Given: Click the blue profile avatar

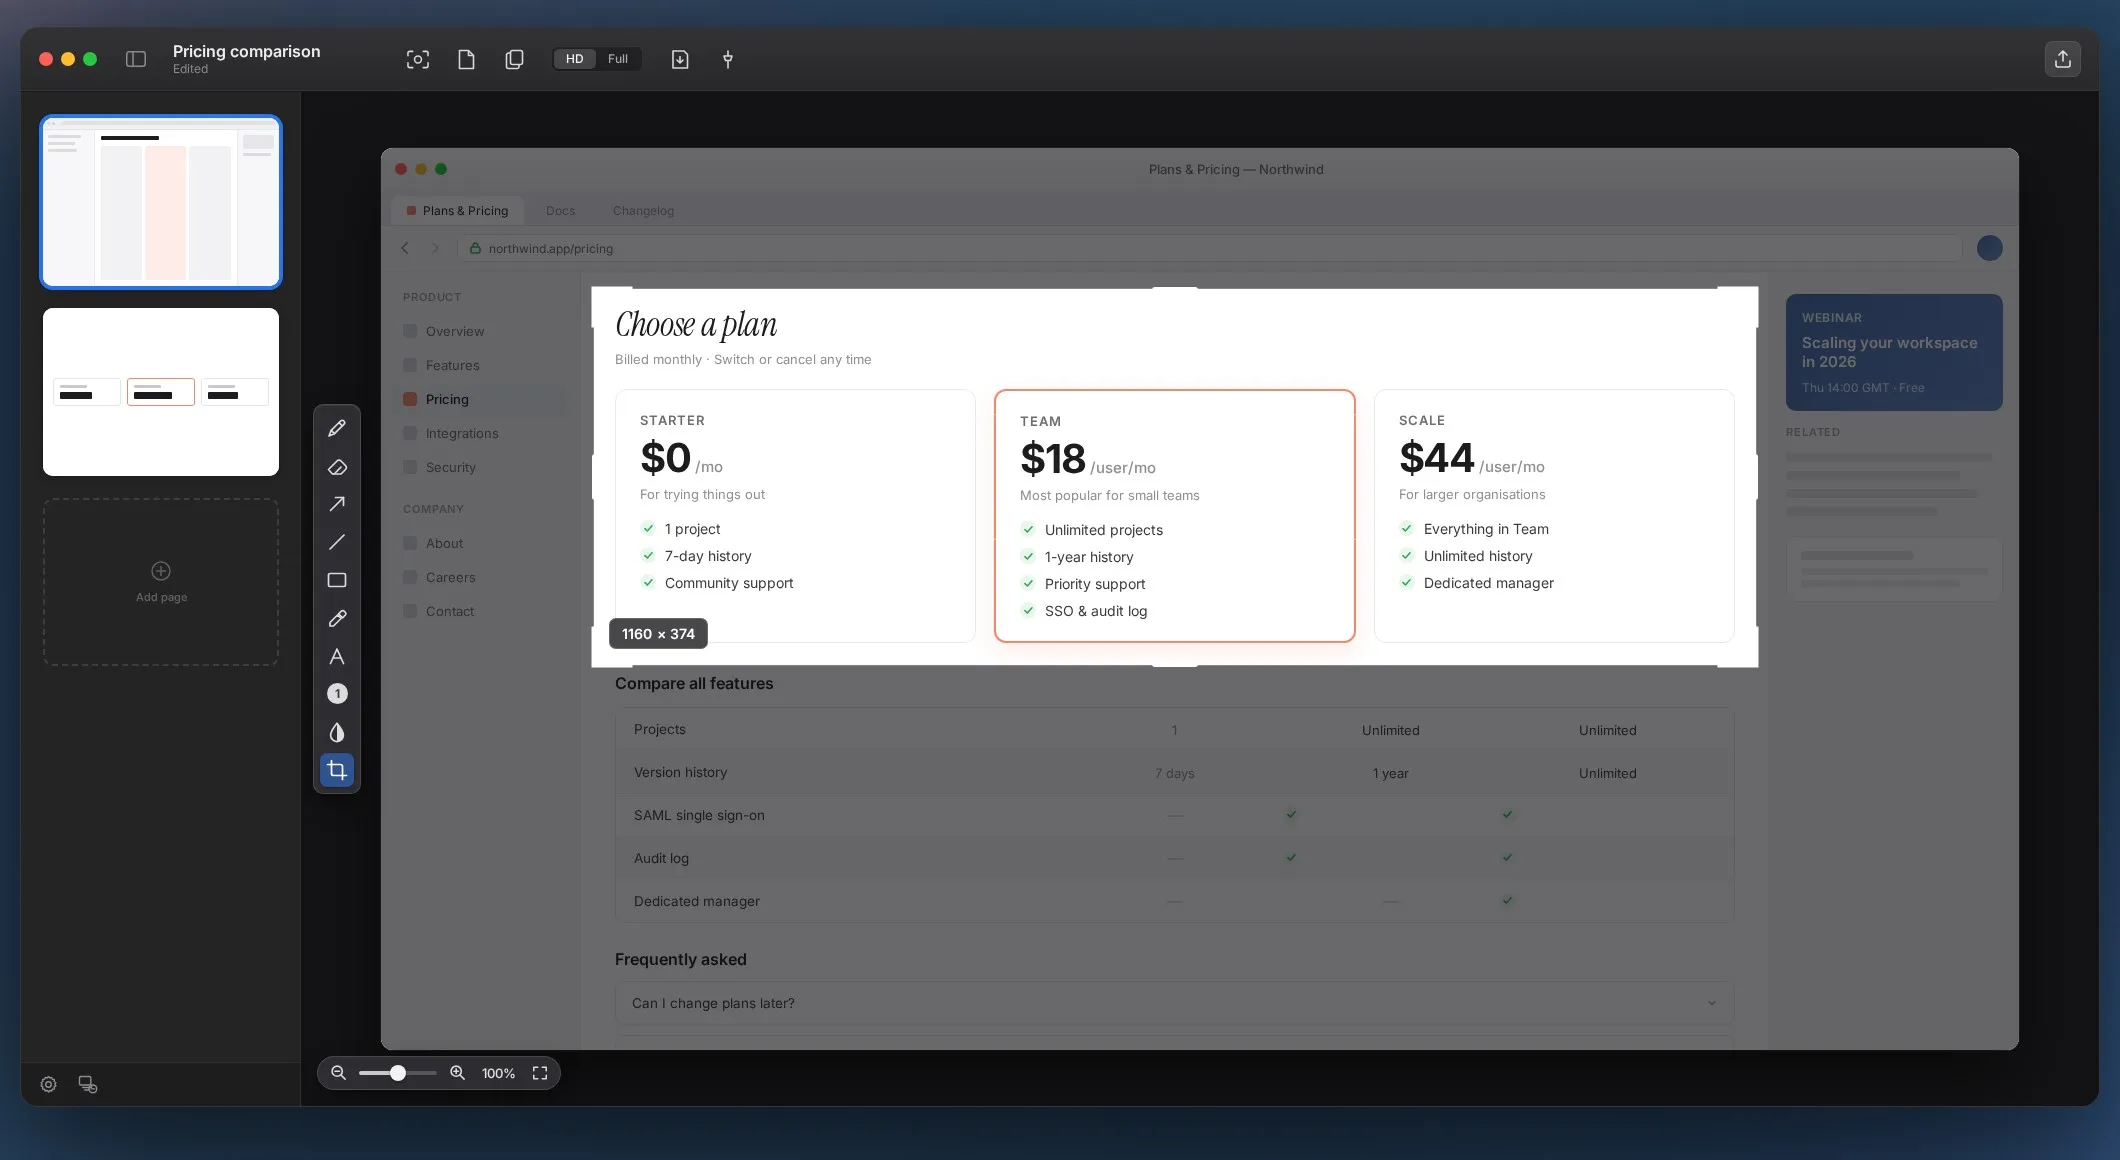Looking at the screenshot, I should click(1990, 248).
